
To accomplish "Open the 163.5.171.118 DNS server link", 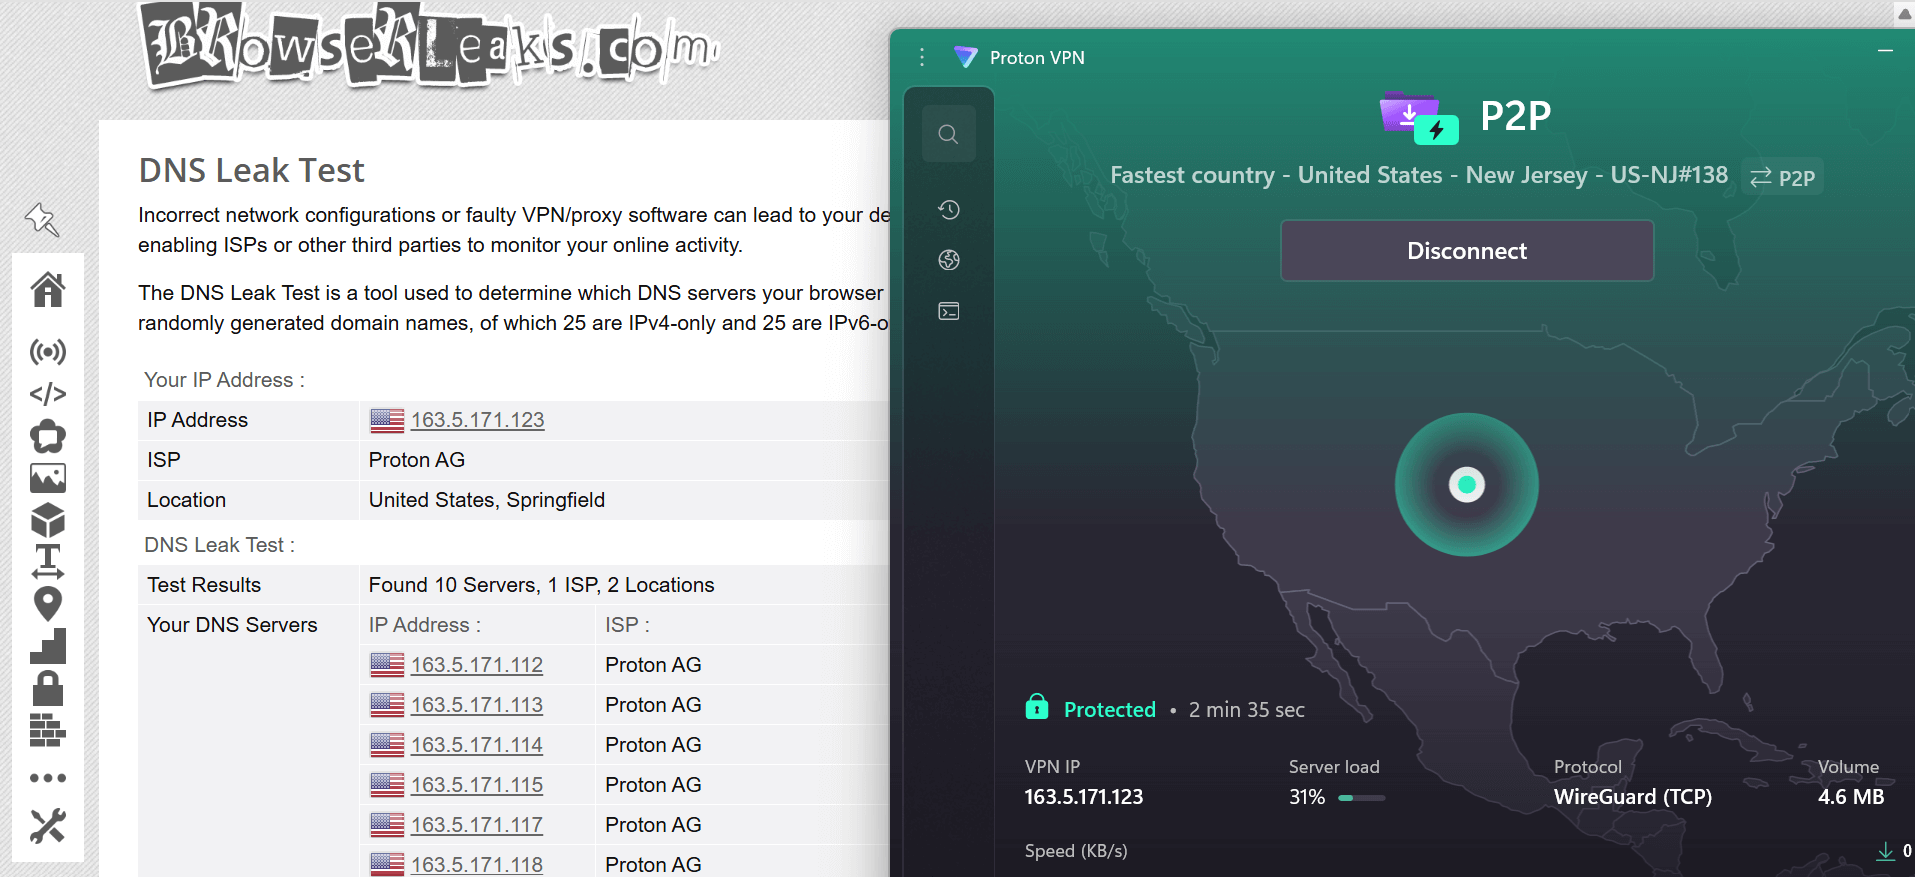I will (x=477, y=865).
